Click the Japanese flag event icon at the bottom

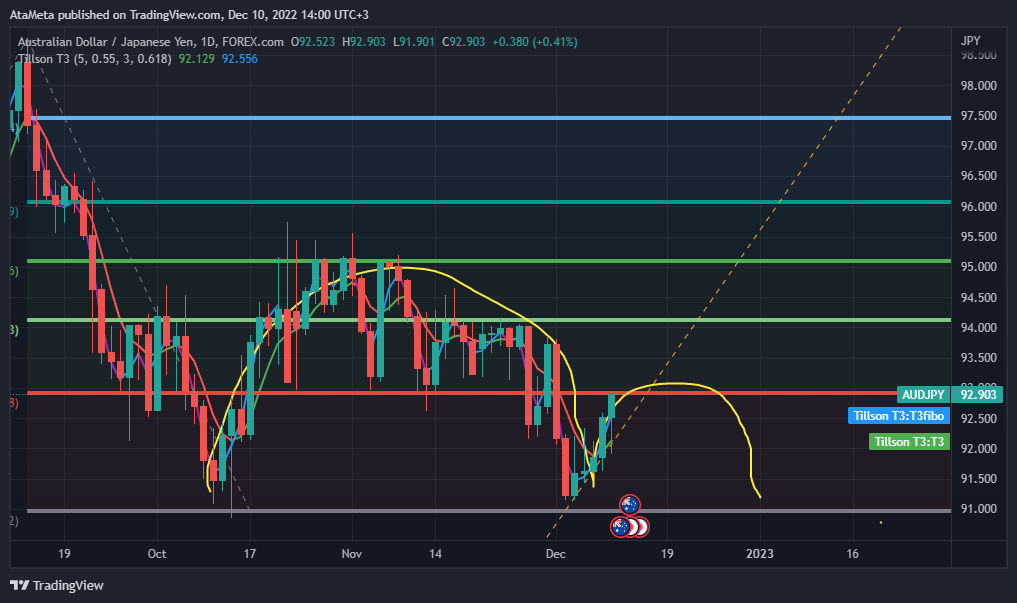641,526
